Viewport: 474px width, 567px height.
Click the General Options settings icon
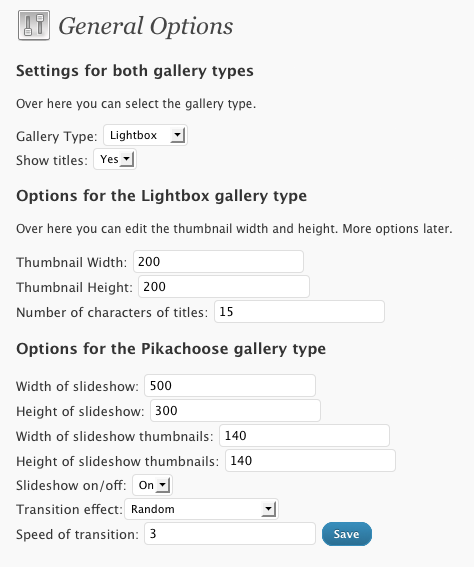34,25
